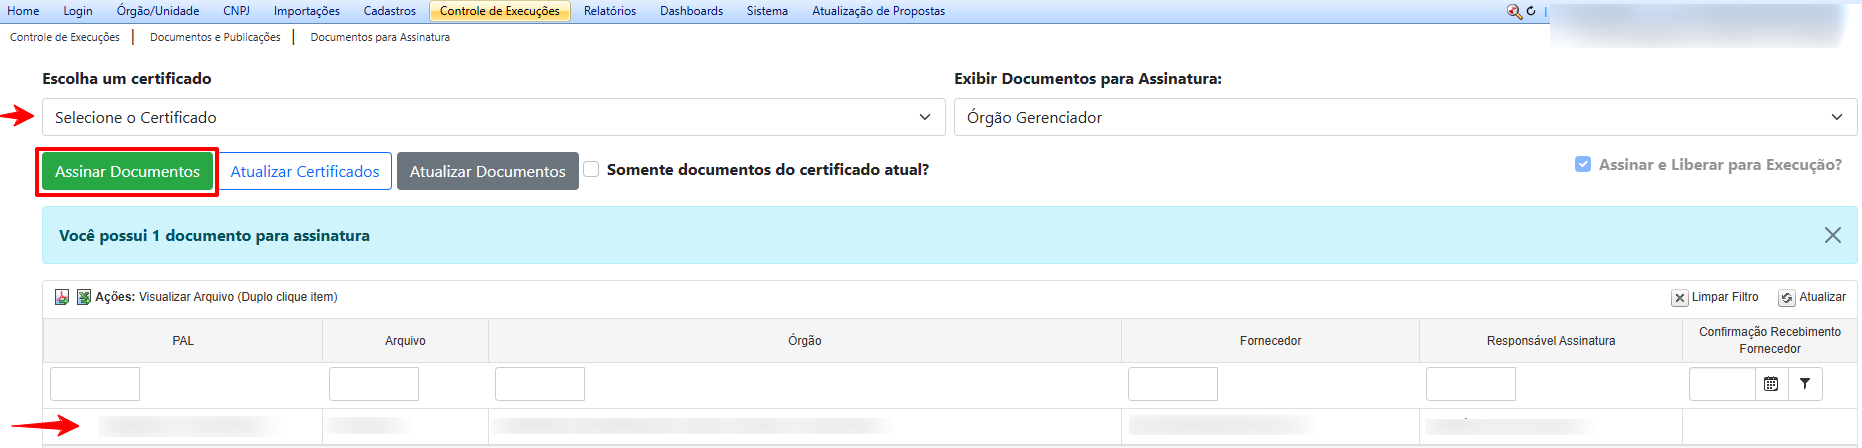Export the list as PDF
This screenshot has height=448, width=1862.
click(x=62, y=297)
